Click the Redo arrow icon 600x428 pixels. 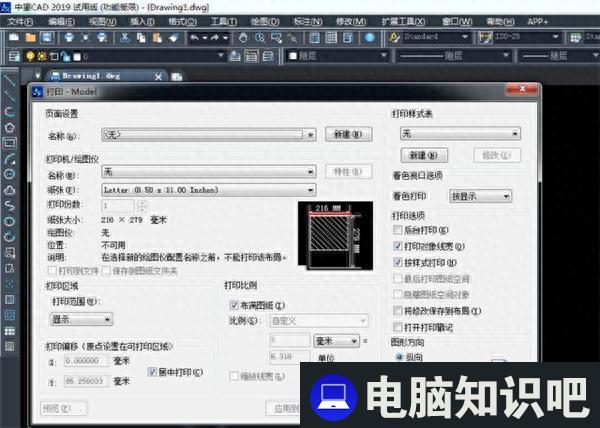coord(215,37)
